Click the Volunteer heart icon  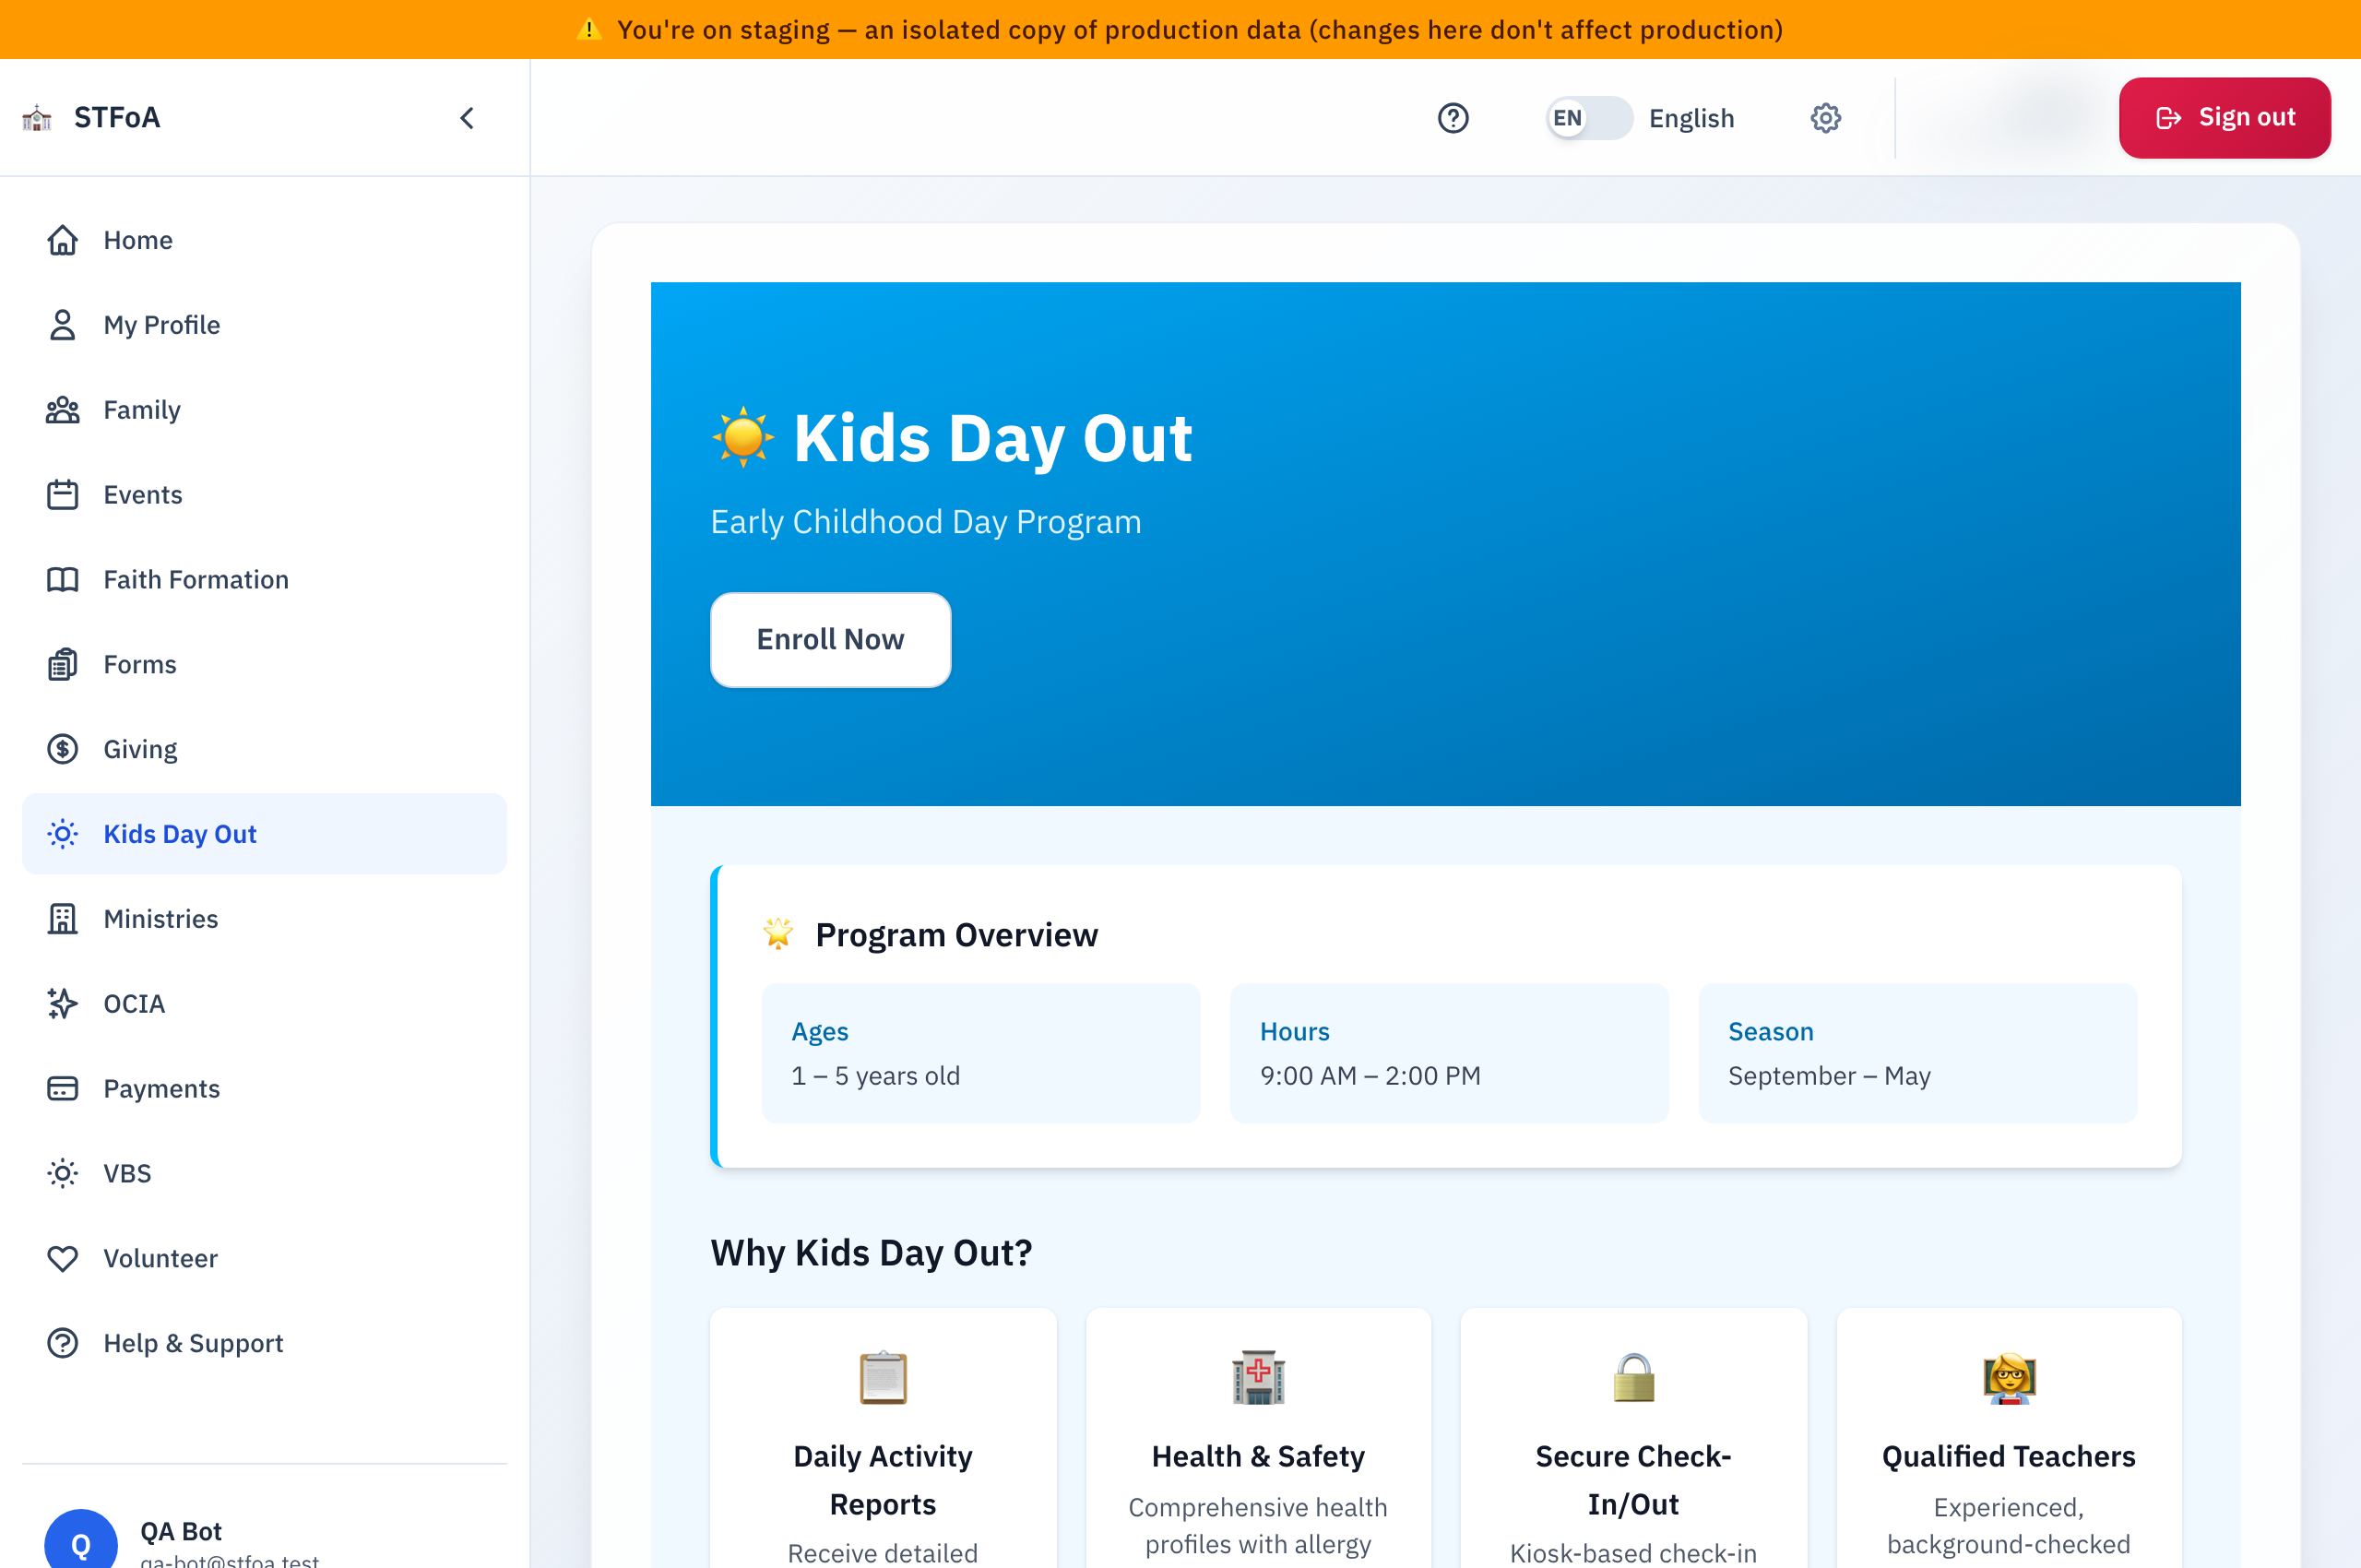[x=62, y=1258]
